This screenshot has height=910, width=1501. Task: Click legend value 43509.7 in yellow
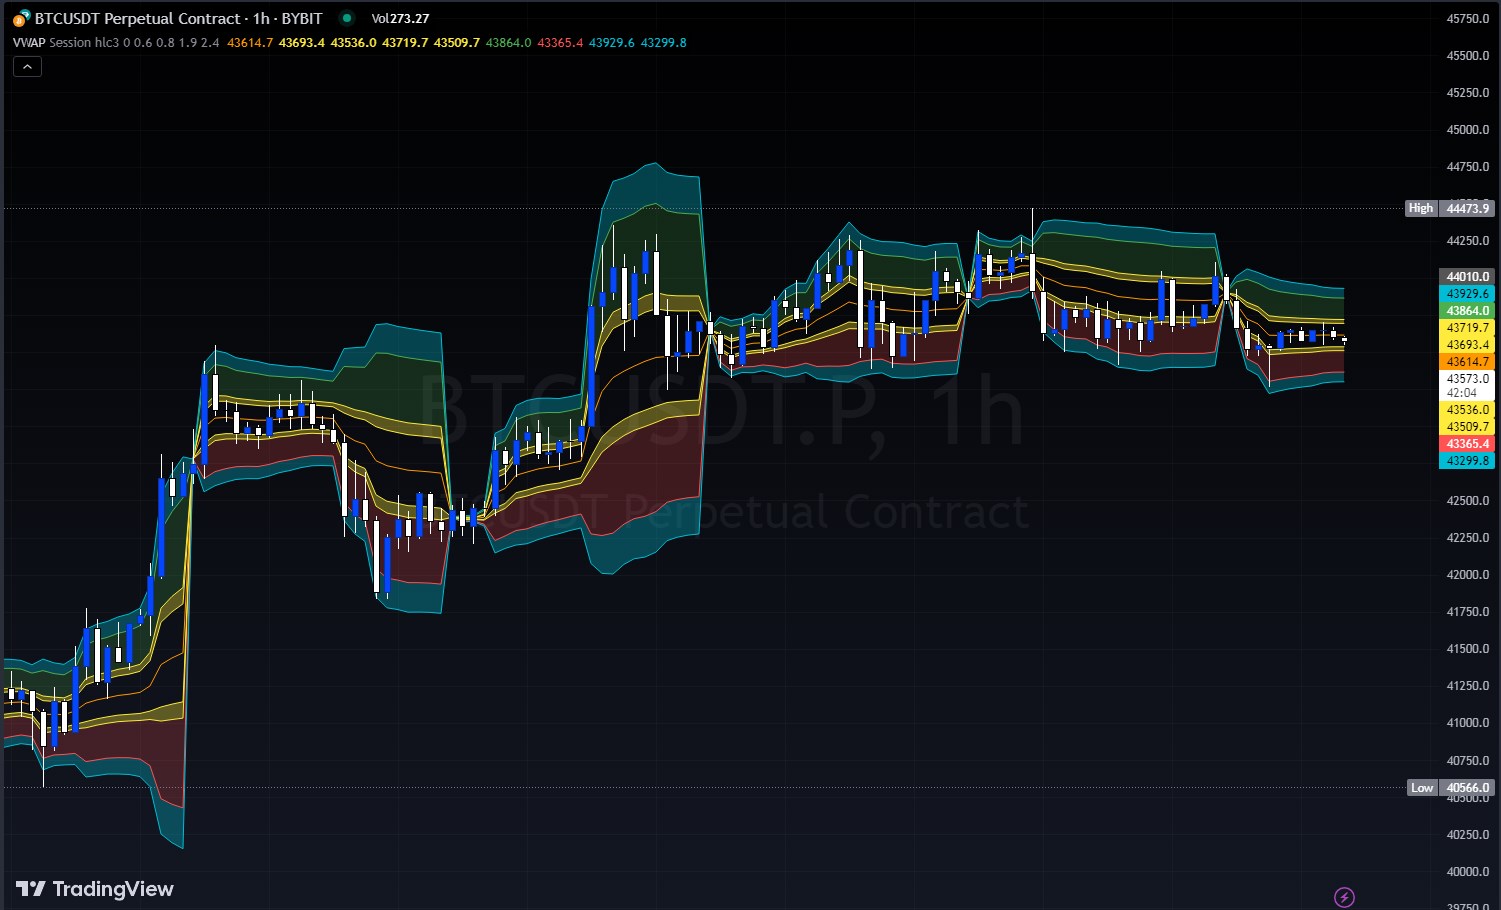pos(457,43)
